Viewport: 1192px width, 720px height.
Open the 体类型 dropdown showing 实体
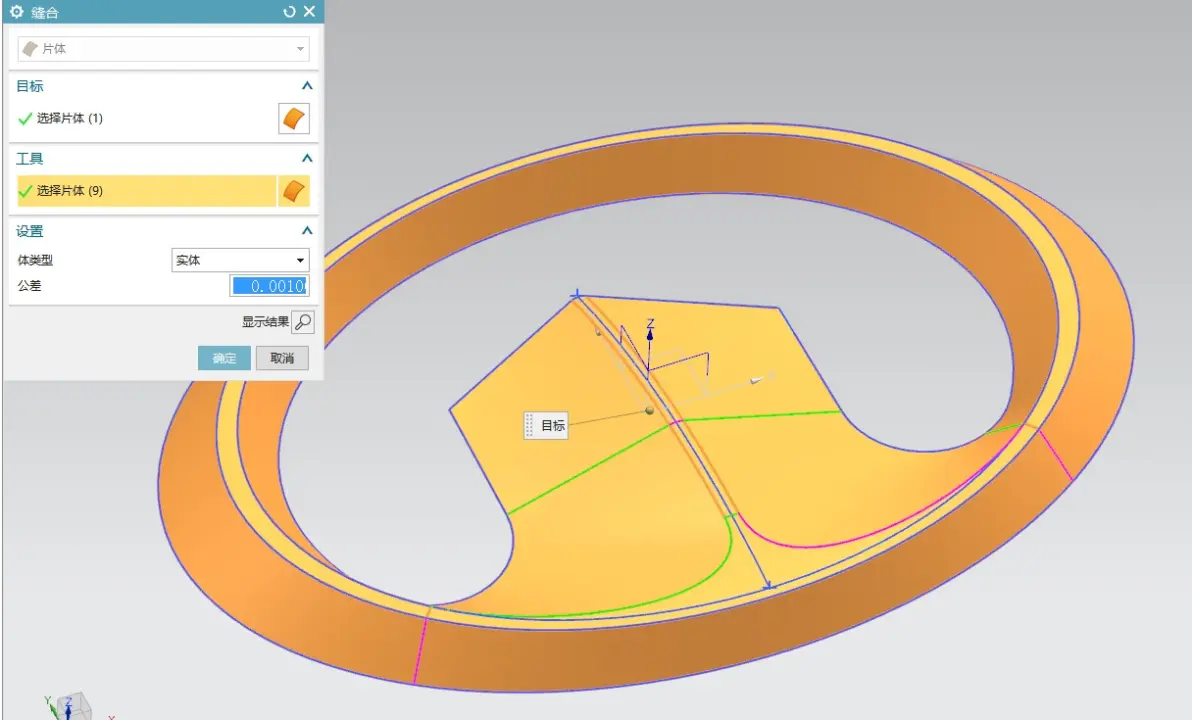[x=240, y=260]
